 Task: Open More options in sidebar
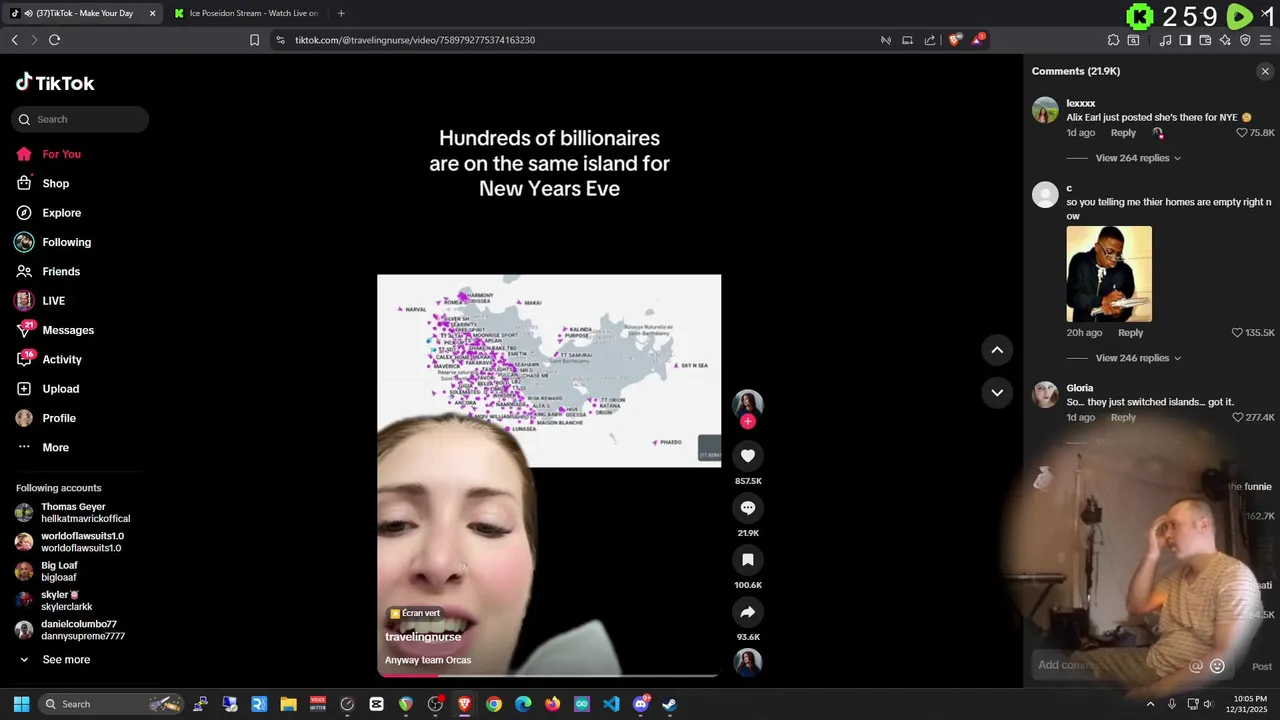click(43, 448)
